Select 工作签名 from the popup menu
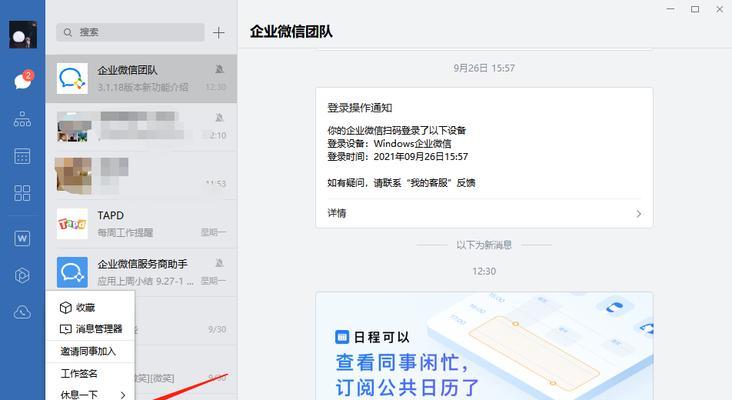 point(91,373)
